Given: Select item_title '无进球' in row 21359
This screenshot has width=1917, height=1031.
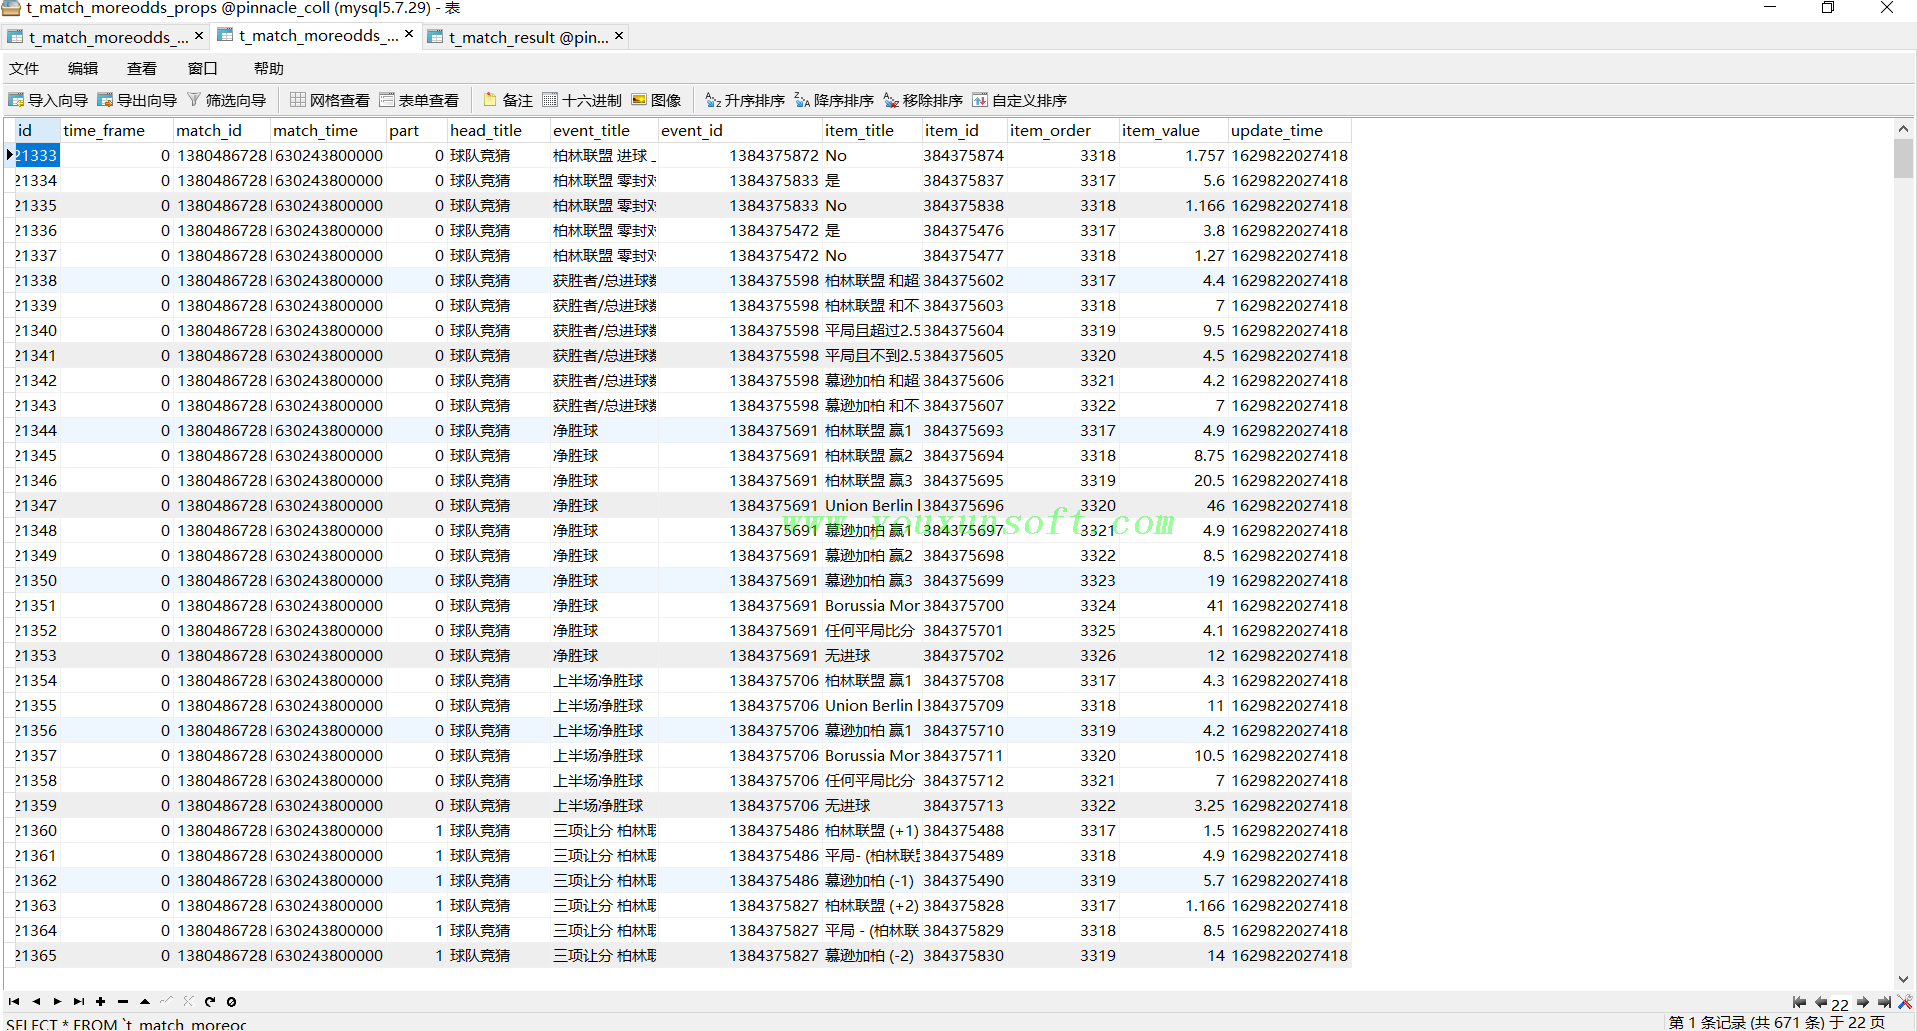Looking at the screenshot, I should click(x=871, y=806).
